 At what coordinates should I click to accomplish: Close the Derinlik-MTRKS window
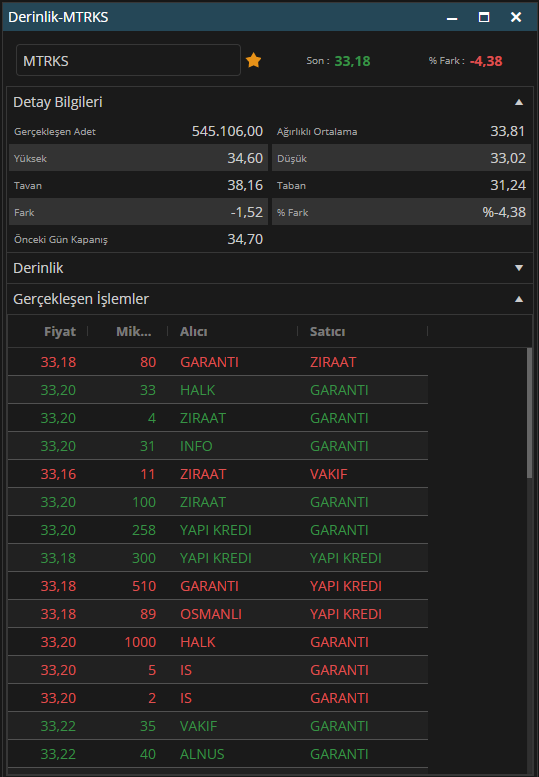pos(516,17)
